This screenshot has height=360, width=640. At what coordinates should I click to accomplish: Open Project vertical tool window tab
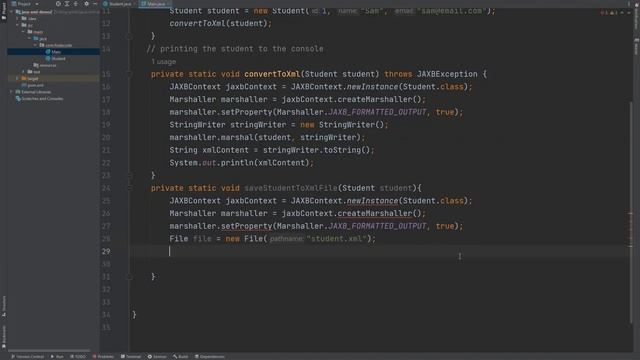[4, 11]
